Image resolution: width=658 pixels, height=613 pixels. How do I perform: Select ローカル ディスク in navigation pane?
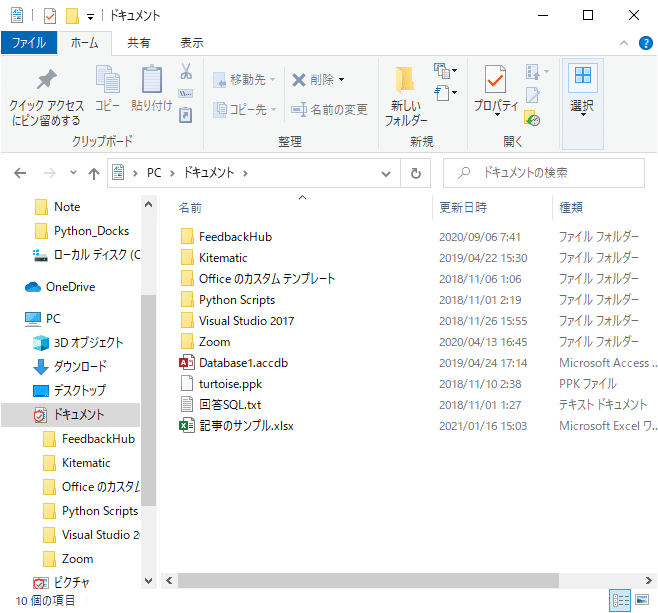click(x=86, y=255)
